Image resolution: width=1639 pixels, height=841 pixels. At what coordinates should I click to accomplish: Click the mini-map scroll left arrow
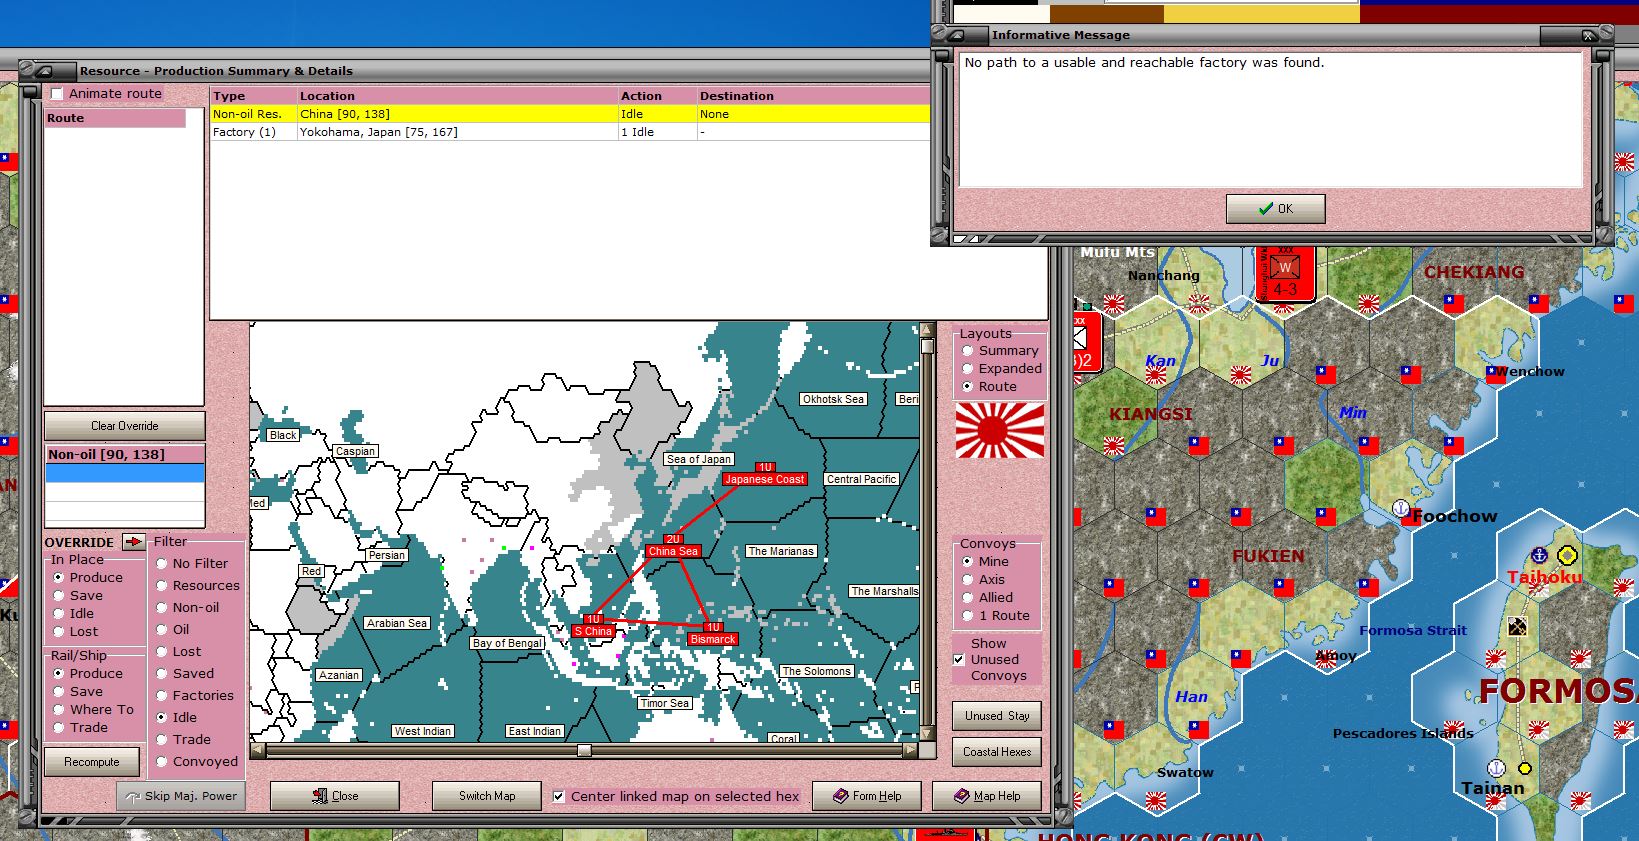tap(259, 751)
